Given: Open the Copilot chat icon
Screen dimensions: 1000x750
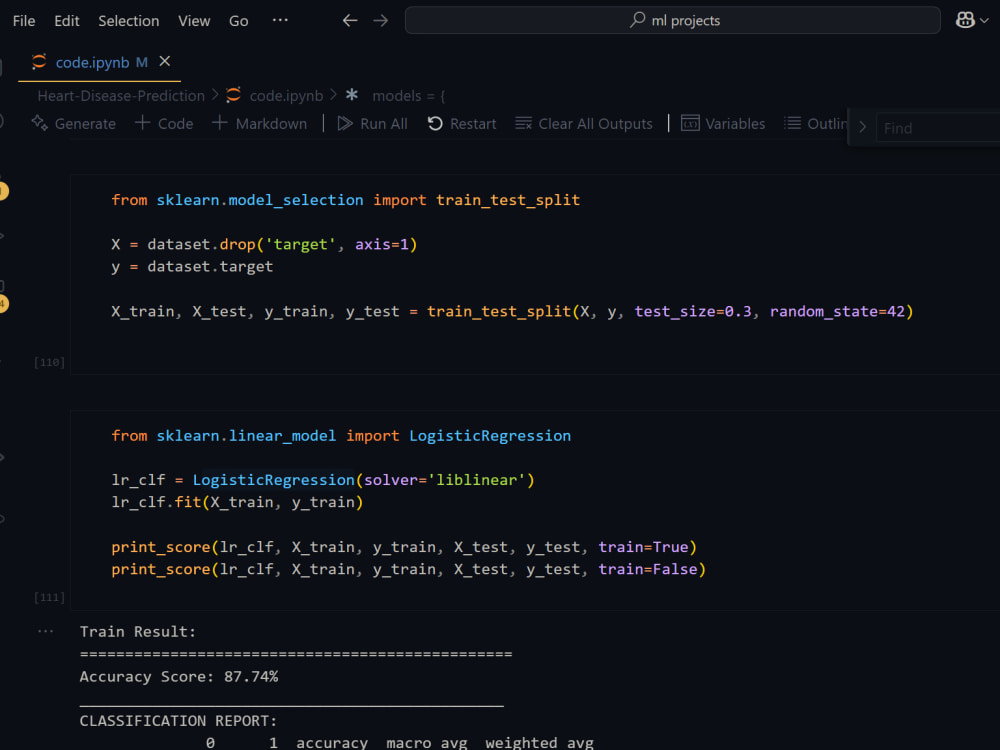Looking at the screenshot, I should coord(965,20).
